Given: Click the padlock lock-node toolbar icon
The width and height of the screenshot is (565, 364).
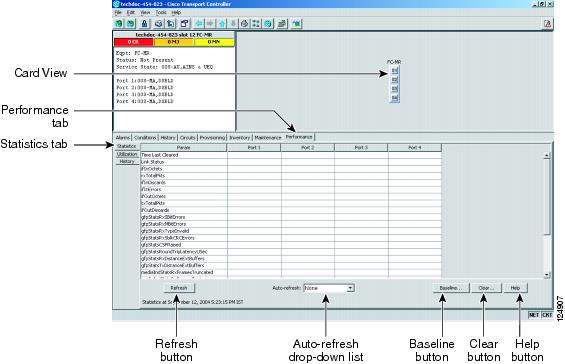Looking at the screenshot, I should (x=144, y=24).
